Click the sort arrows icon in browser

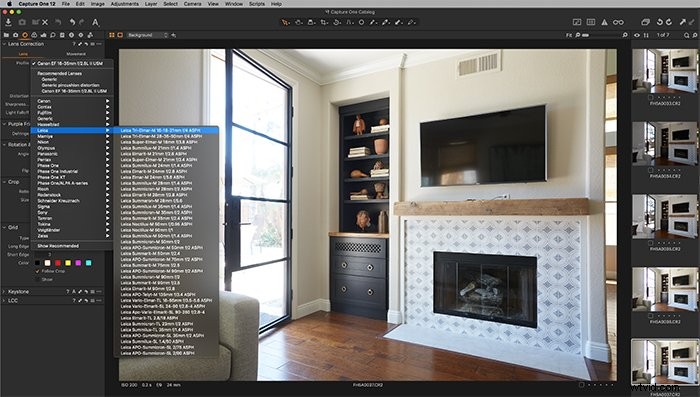[x=646, y=35]
